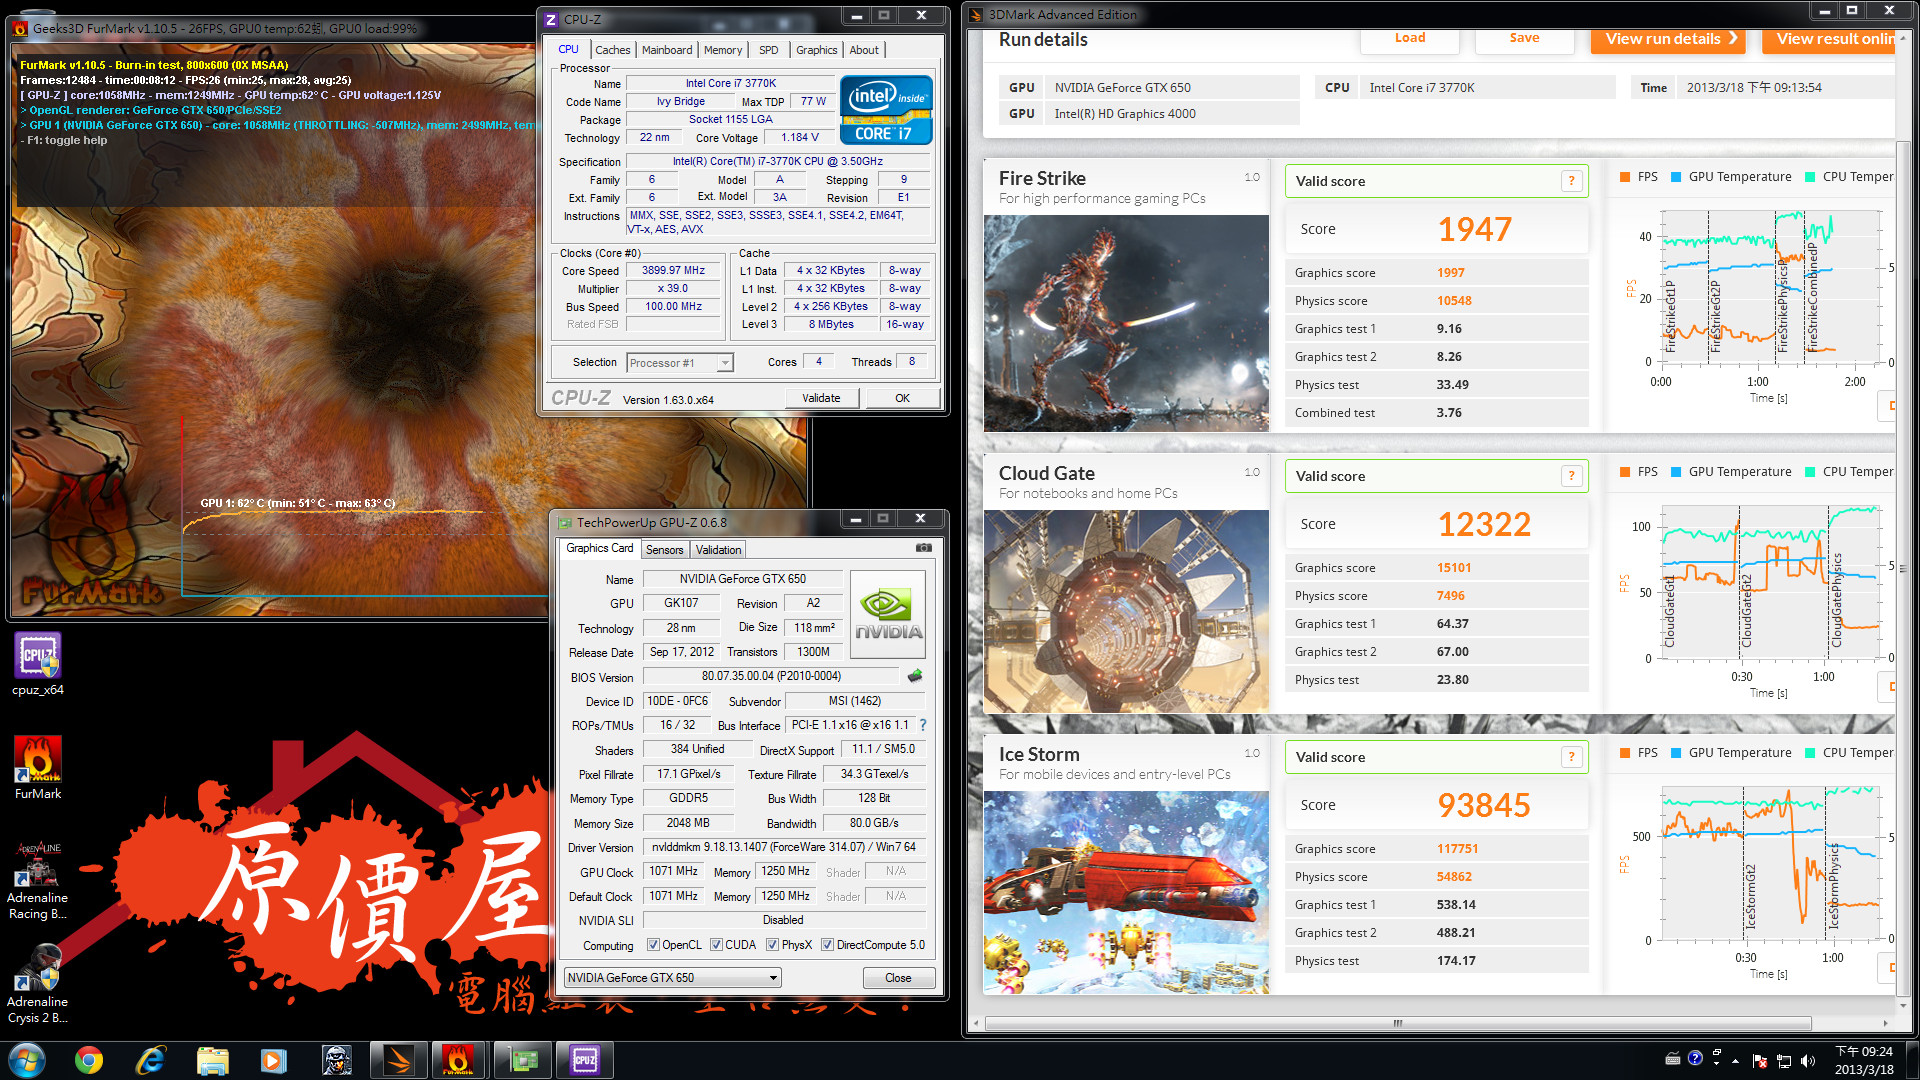Open the Processor #1 selection dropdown in CPU-Z
This screenshot has height=1080, width=1920.
click(680, 363)
